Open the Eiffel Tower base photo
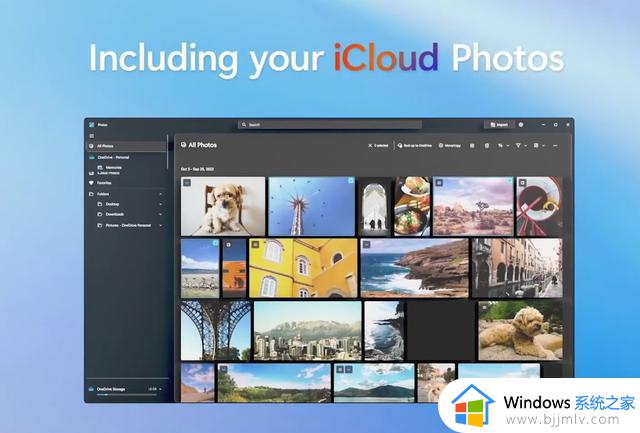 coord(216,331)
